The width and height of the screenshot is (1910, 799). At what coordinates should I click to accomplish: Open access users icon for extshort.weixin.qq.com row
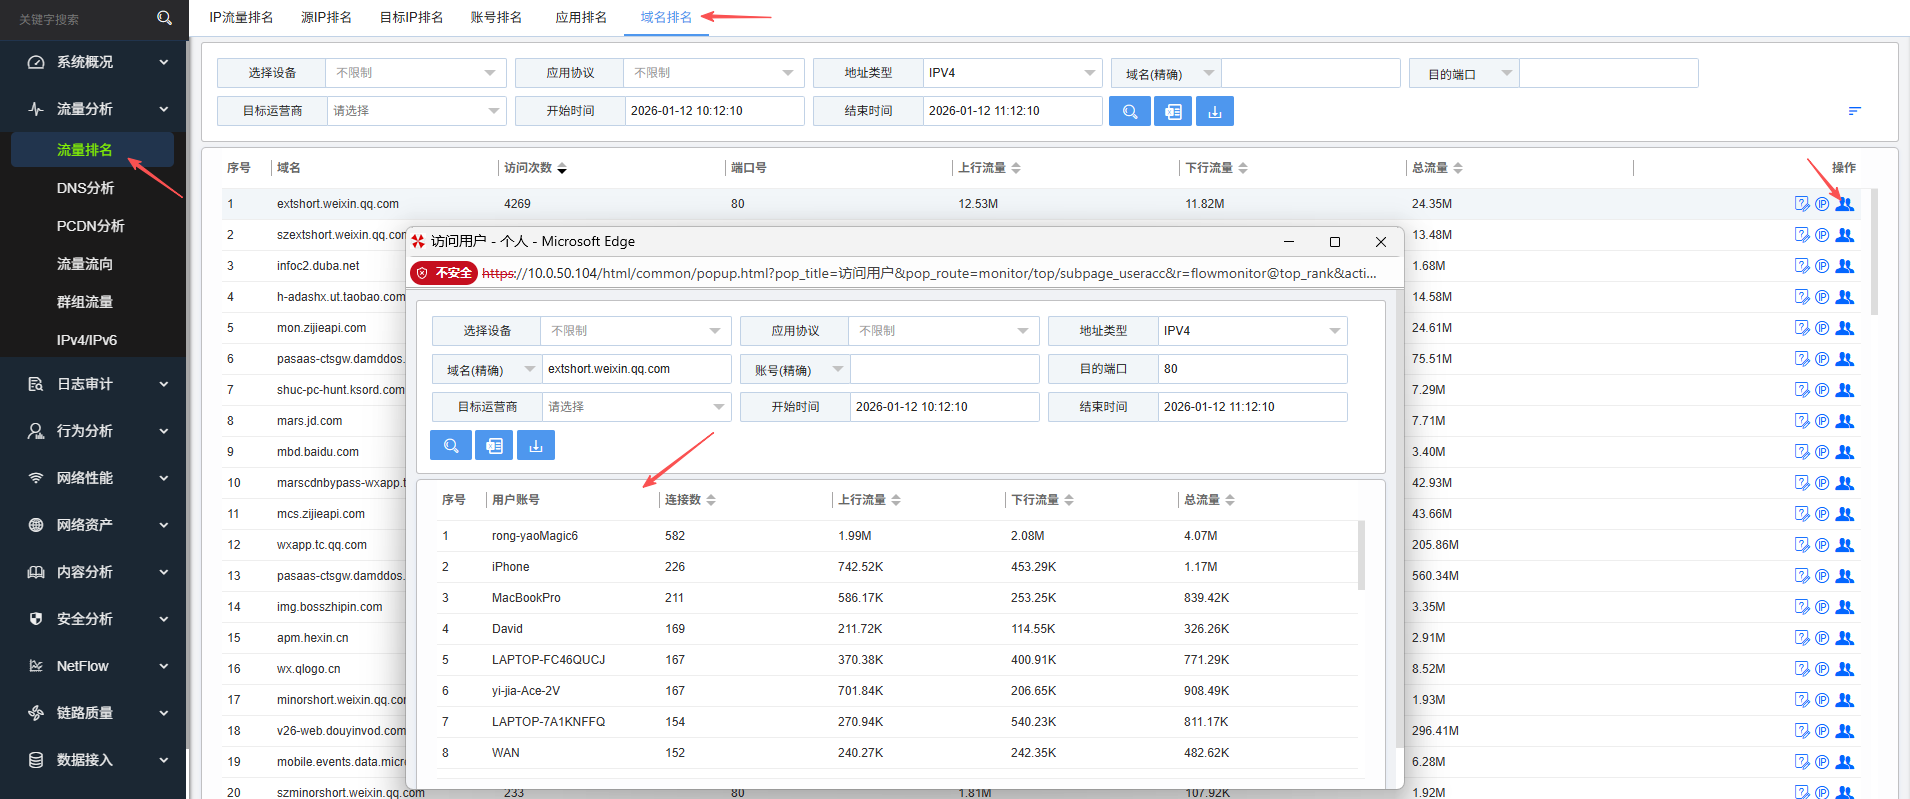pyautogui.click(x=1845, y=204)
